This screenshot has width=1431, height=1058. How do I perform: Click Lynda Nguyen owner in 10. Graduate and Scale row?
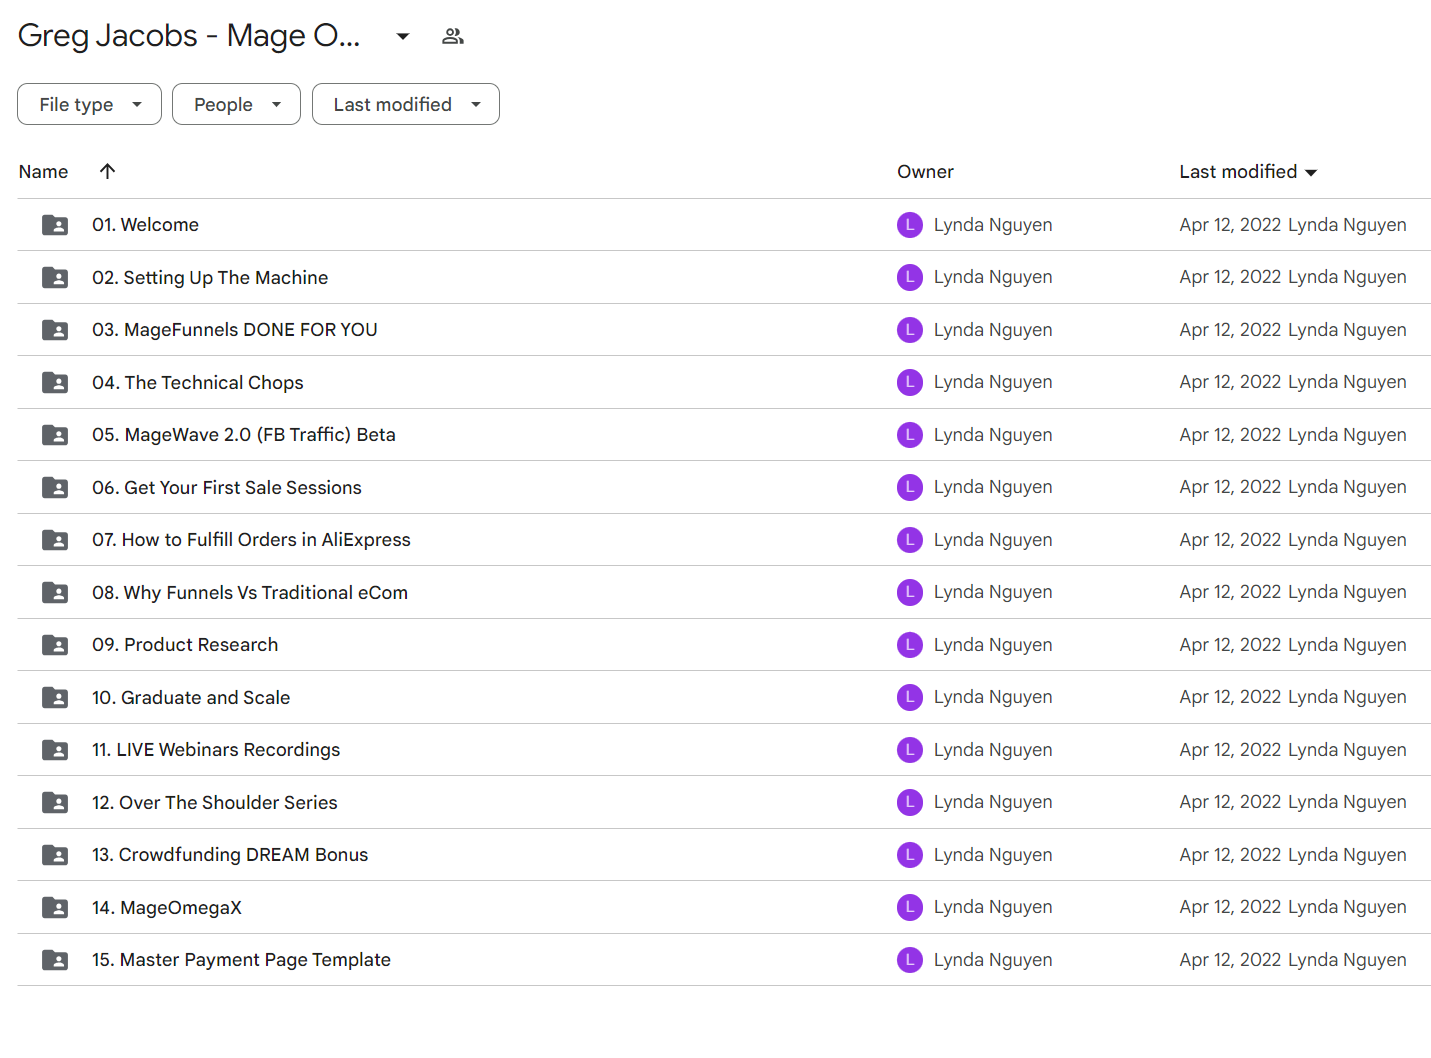[993, 697]
